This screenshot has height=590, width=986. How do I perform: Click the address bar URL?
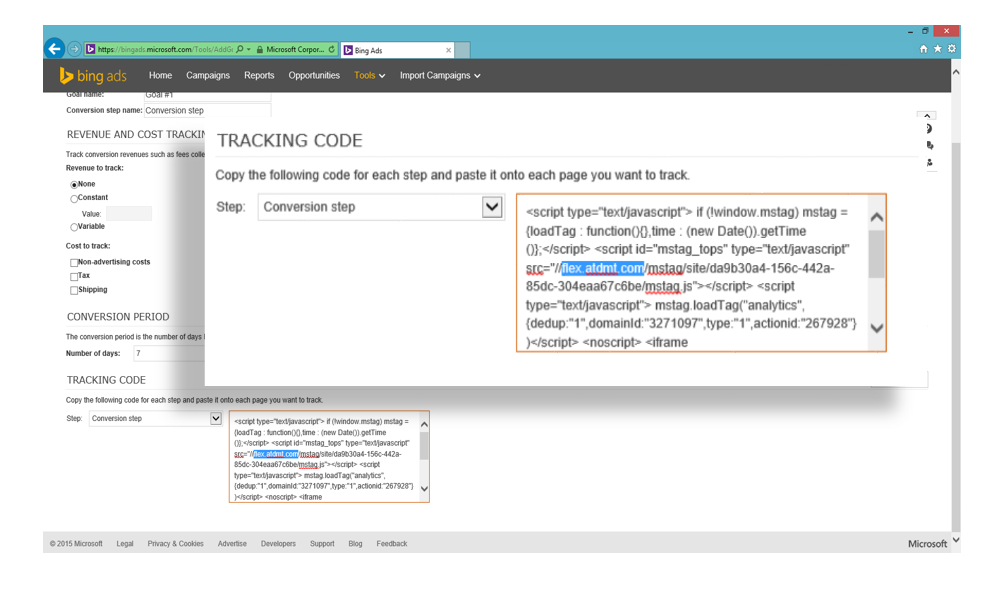165,49
